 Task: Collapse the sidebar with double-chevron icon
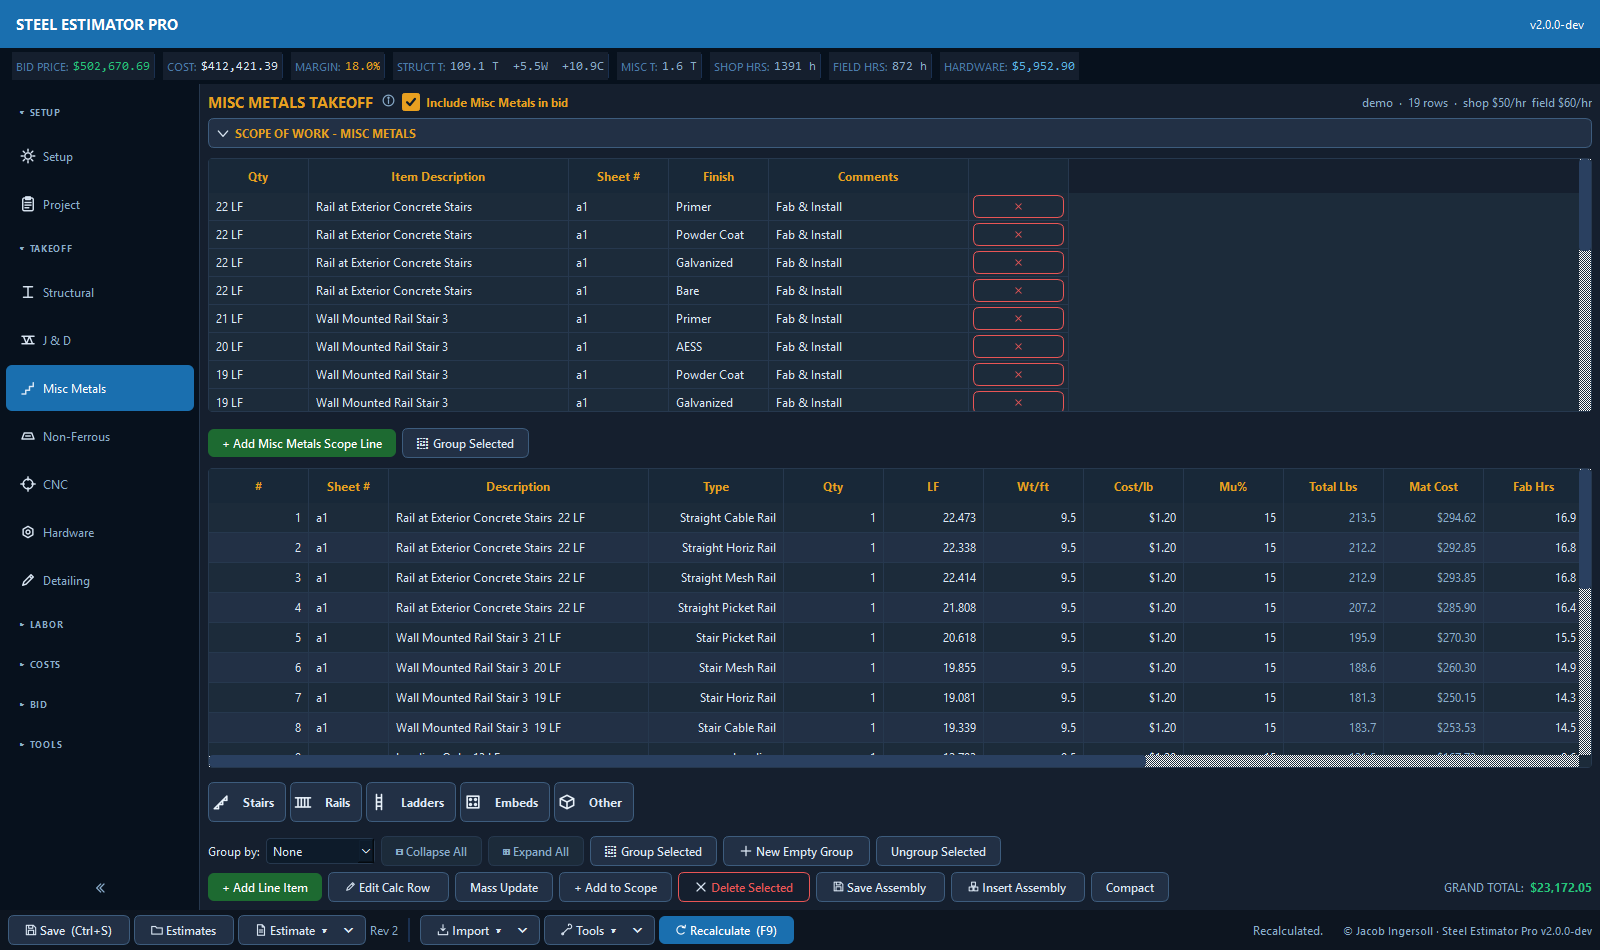click(100, 887)
